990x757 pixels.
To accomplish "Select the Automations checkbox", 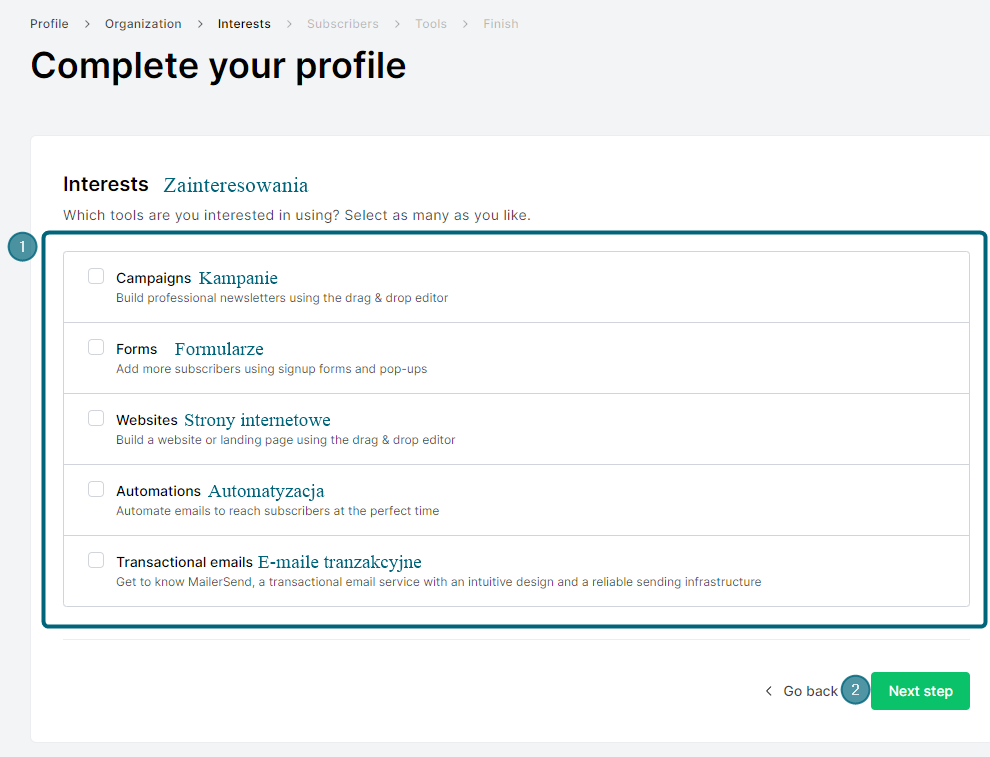I will (96, 489).
